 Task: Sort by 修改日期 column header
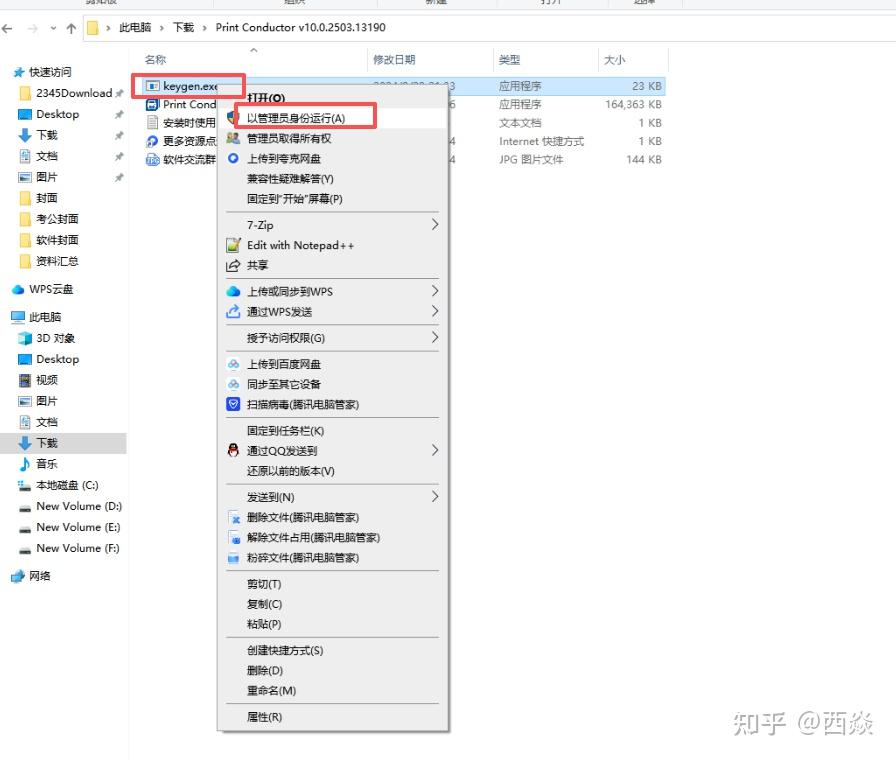[x=394, y=59]
